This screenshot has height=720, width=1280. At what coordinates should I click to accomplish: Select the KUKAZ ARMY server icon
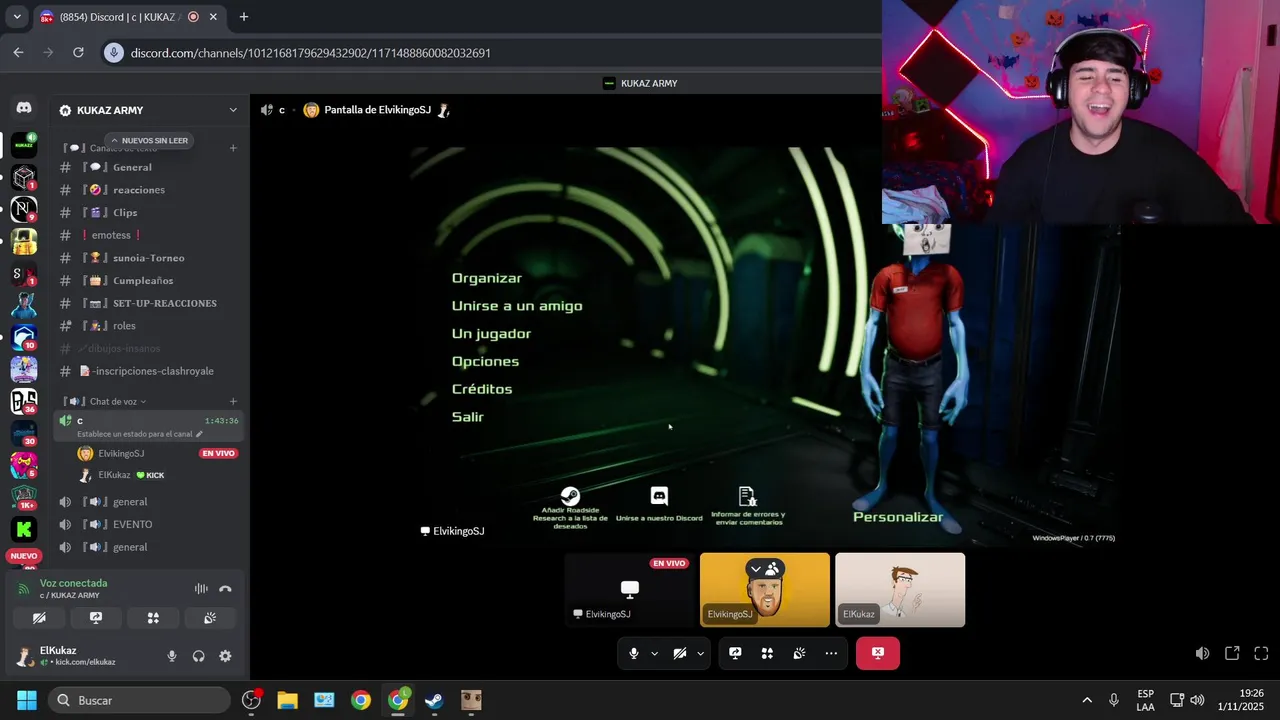coord(24,146)
